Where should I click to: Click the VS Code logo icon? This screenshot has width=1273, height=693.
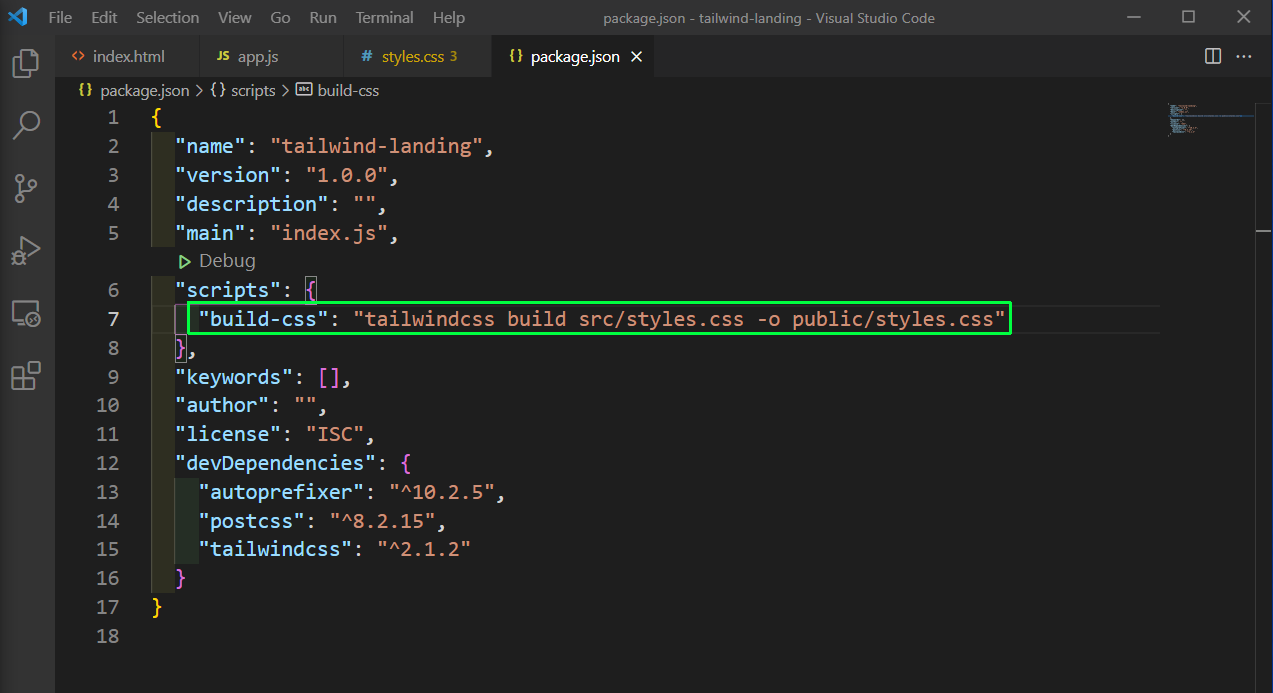[18, 17]
